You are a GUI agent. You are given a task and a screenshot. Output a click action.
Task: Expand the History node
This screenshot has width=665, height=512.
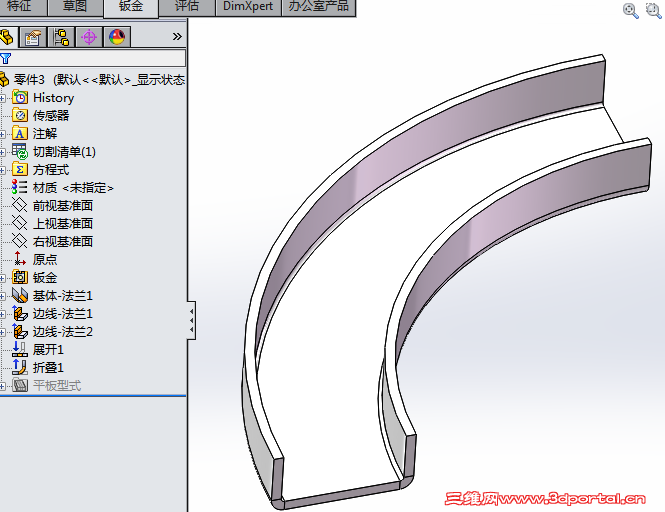[x=2, y=98]
